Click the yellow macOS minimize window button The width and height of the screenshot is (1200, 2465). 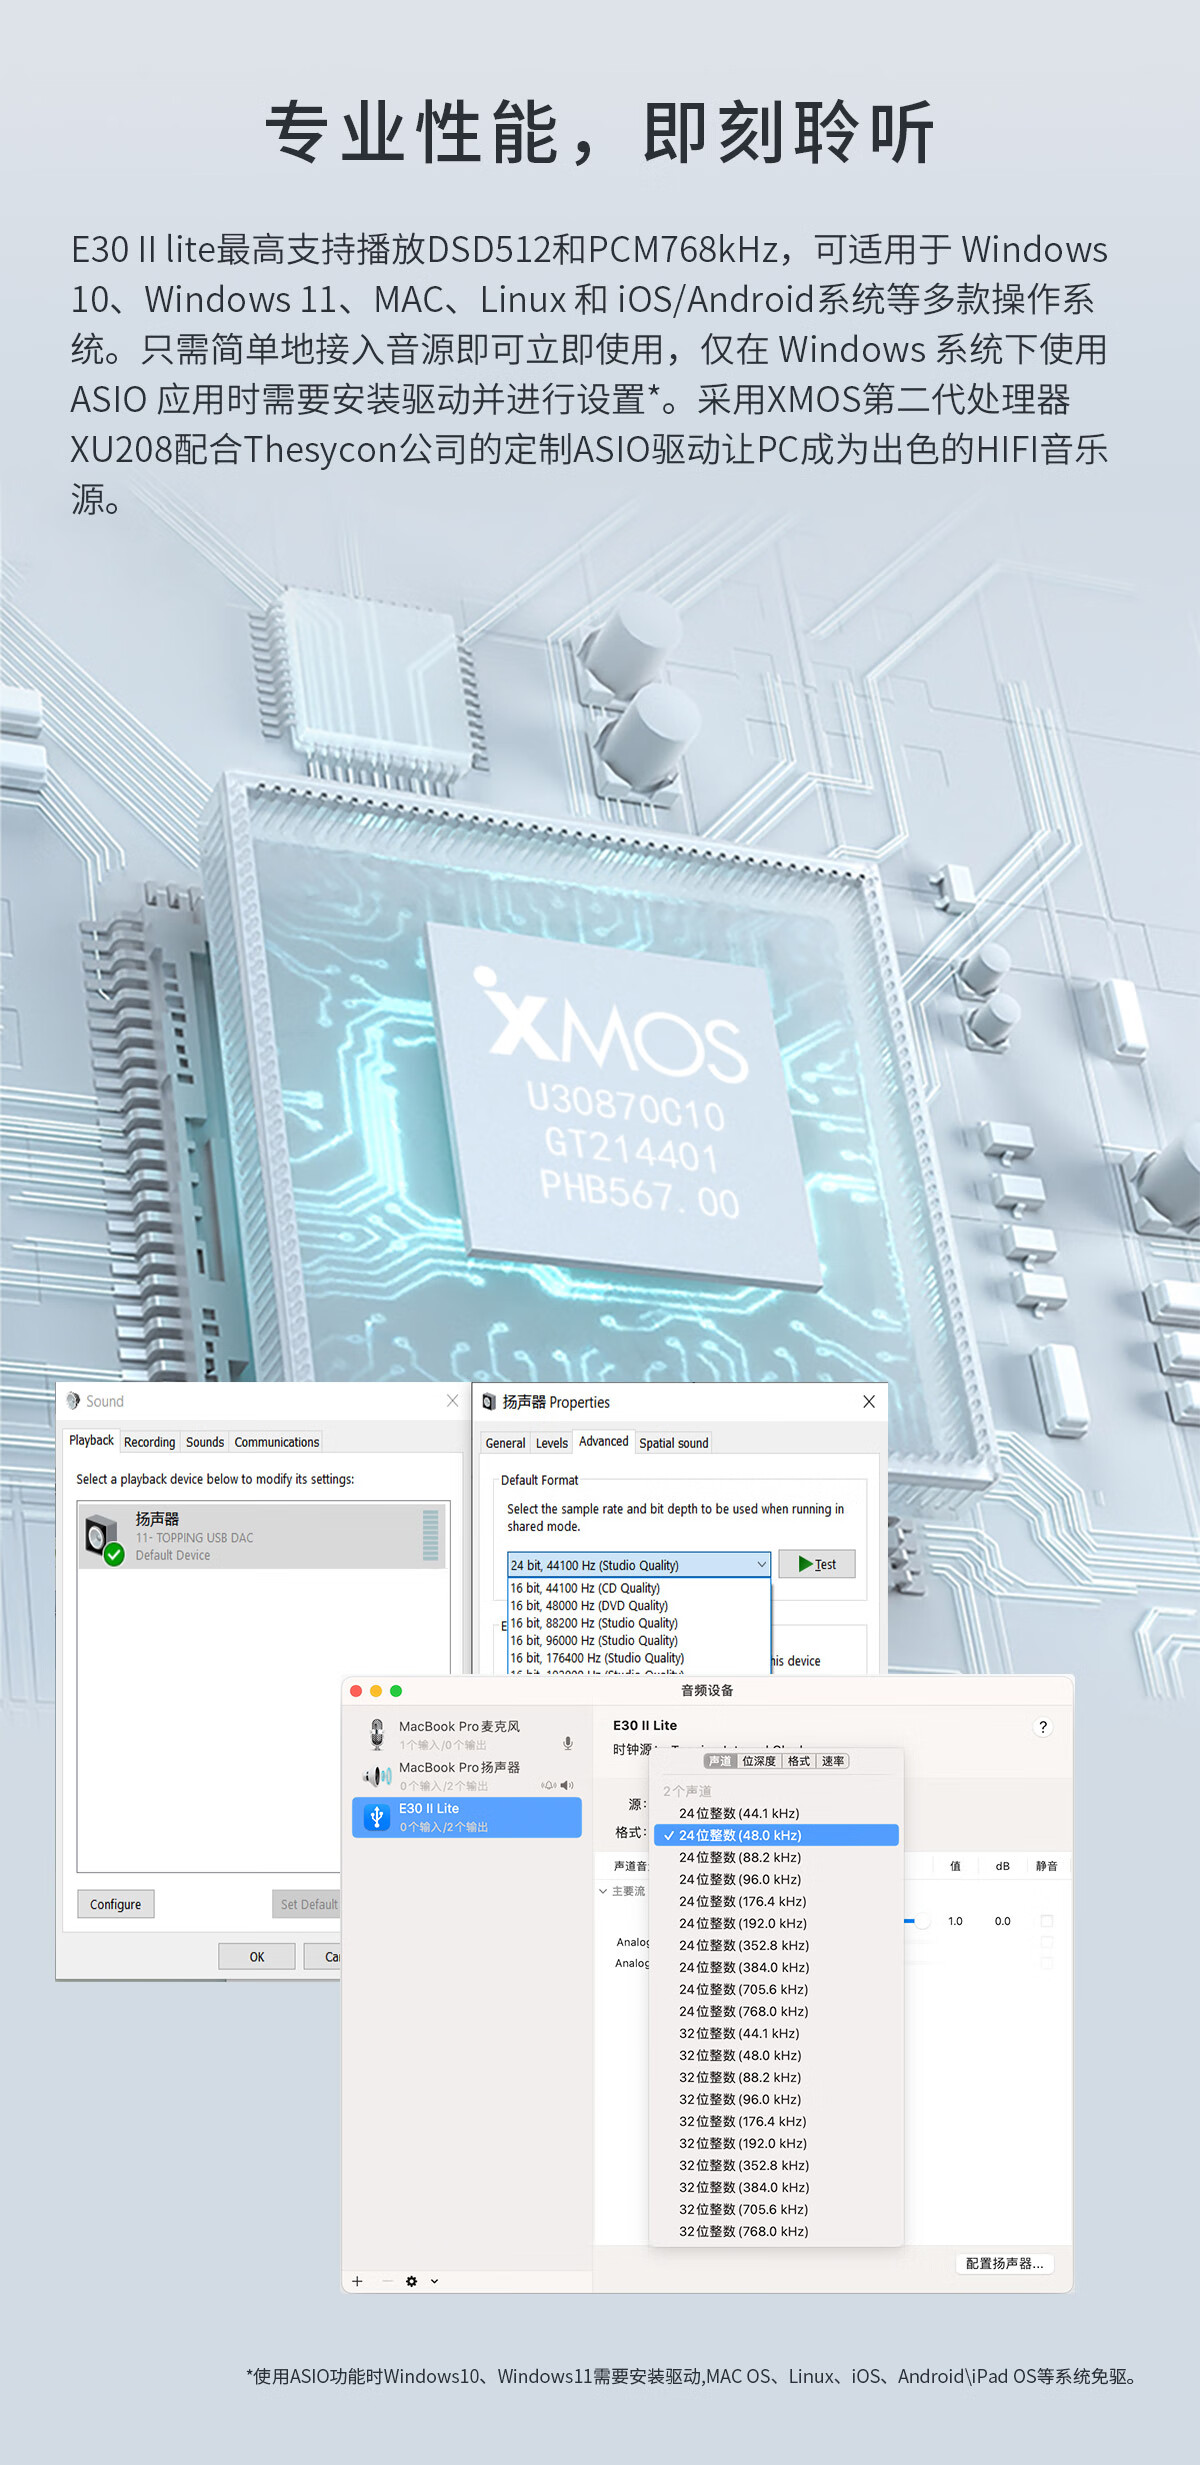click(x=376, y=1691)
